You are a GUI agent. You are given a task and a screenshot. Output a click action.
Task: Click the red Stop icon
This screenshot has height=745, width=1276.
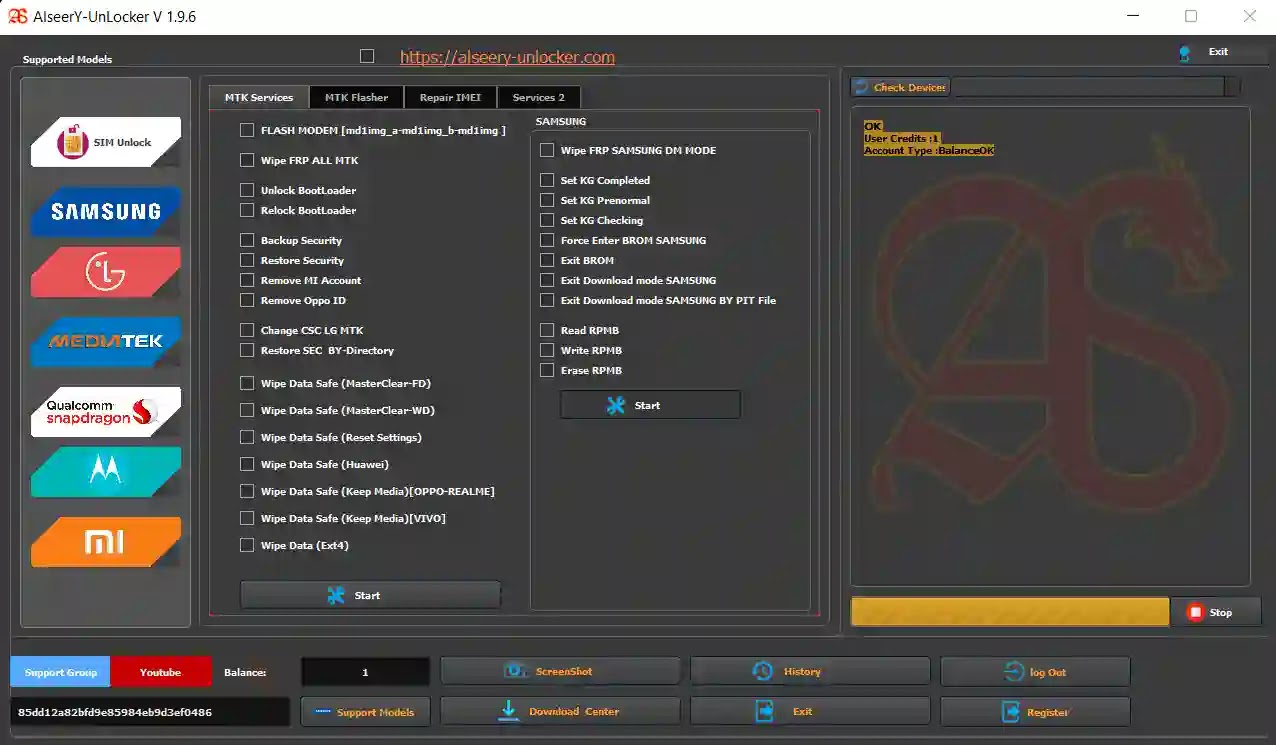click(1195, 612)
